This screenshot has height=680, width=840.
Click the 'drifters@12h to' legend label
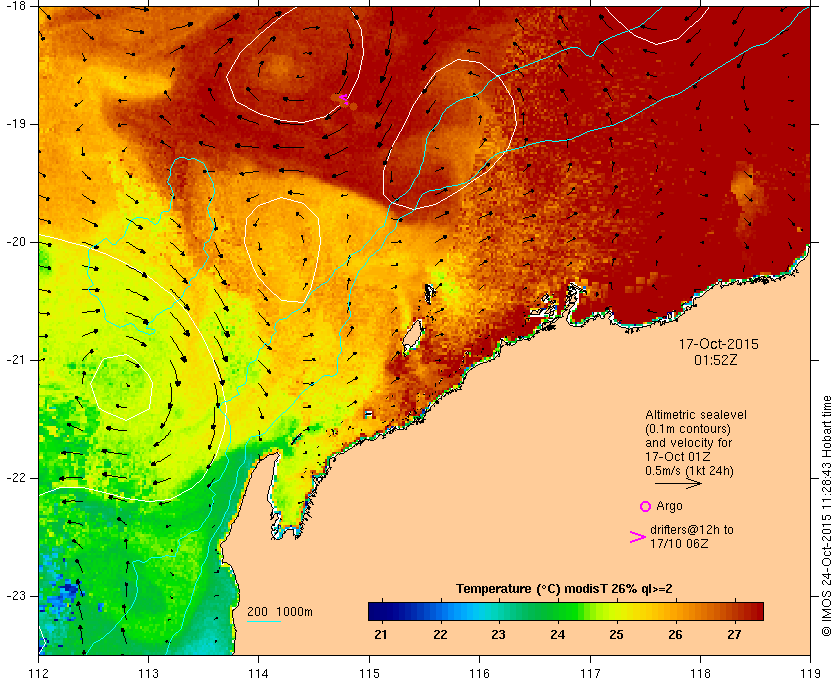[x=692, y=530]
